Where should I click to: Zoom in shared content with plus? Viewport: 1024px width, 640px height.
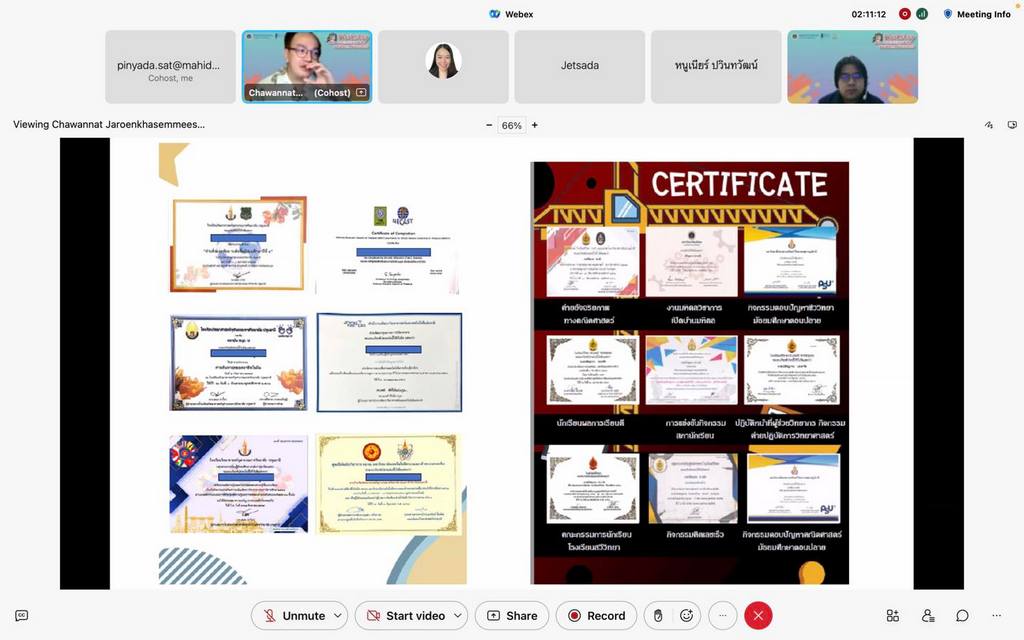point(535,126)
